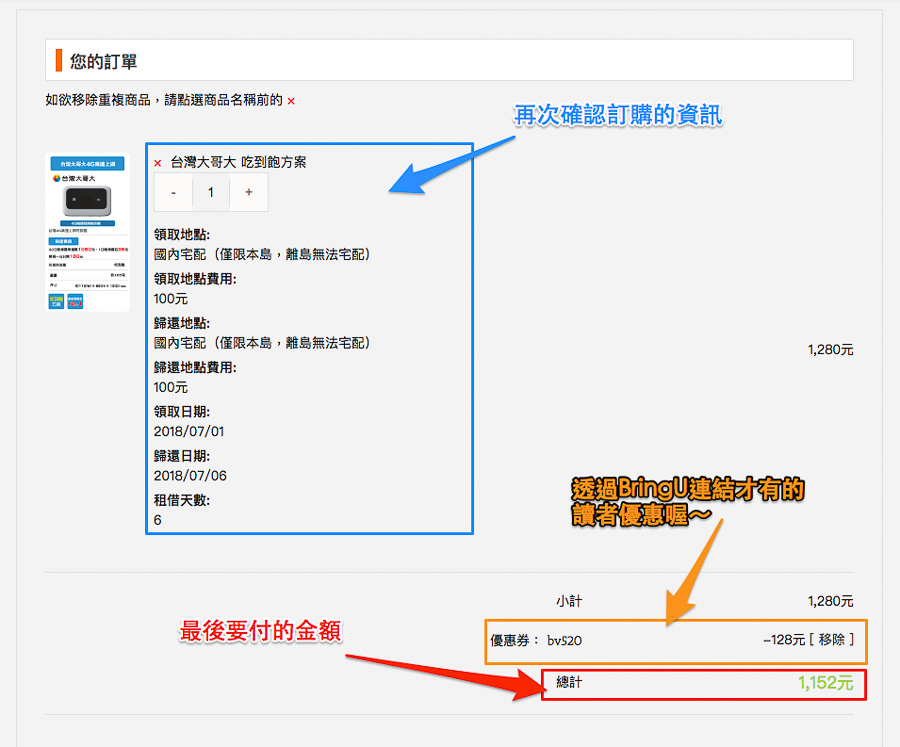Click the 您的訂單 heading
900x747 pixels.
(x=103, y=61)
